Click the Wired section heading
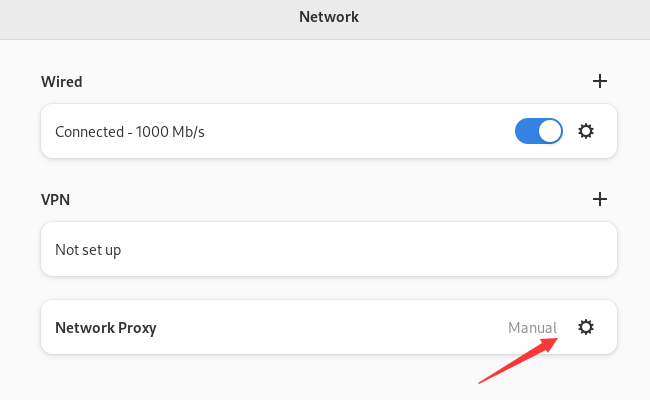650x400 pixels. (x=61, y=82)
